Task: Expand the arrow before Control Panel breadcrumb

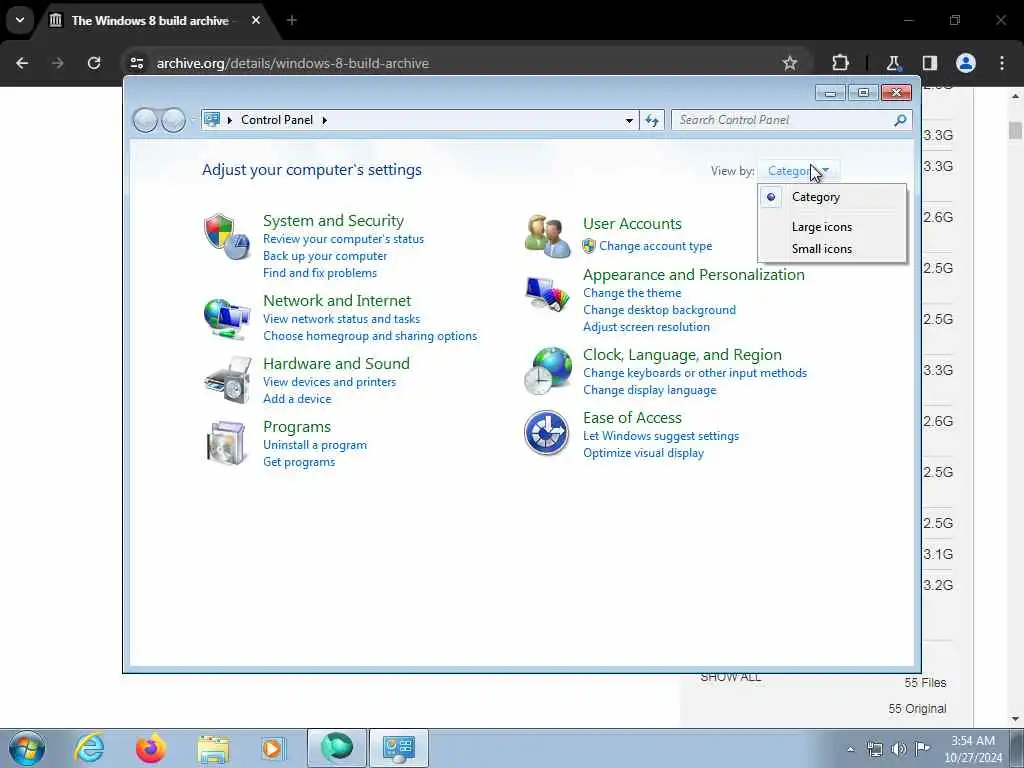Action: 230,120
